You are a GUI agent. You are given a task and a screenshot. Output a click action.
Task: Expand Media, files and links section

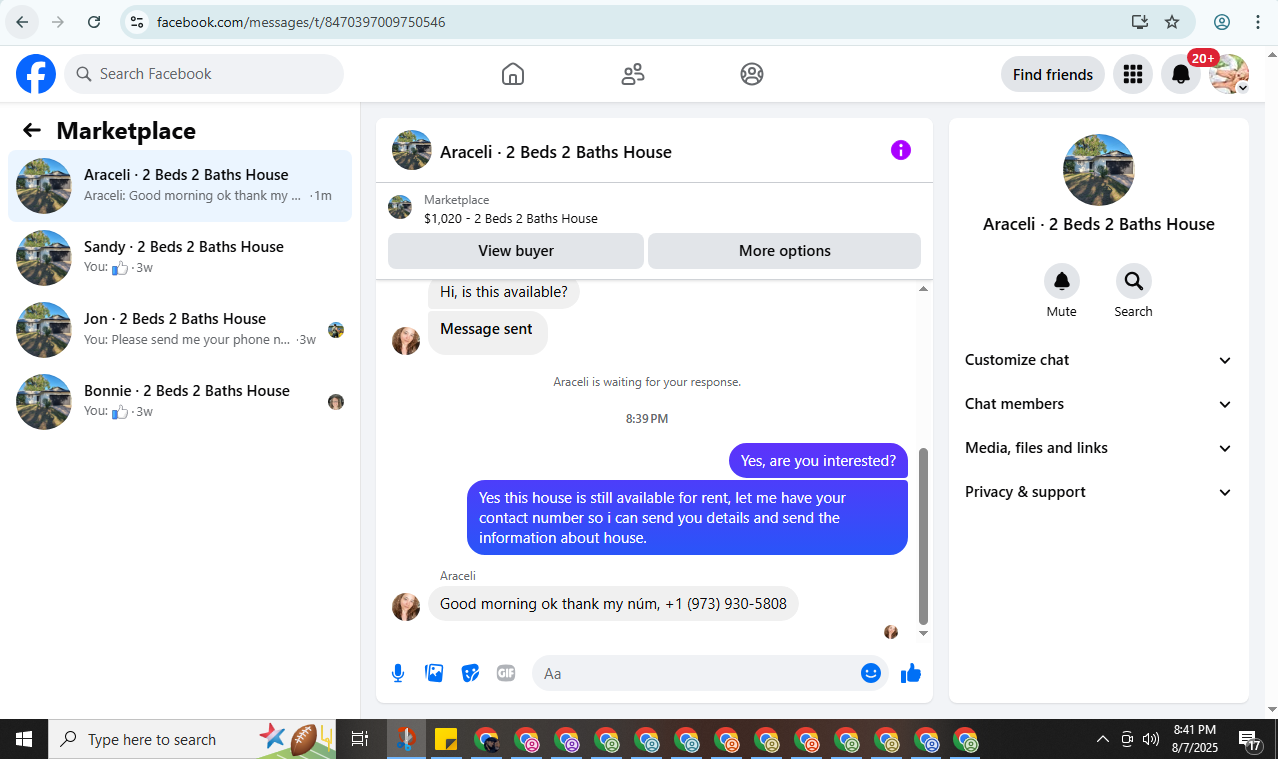tap(1099, 448)
